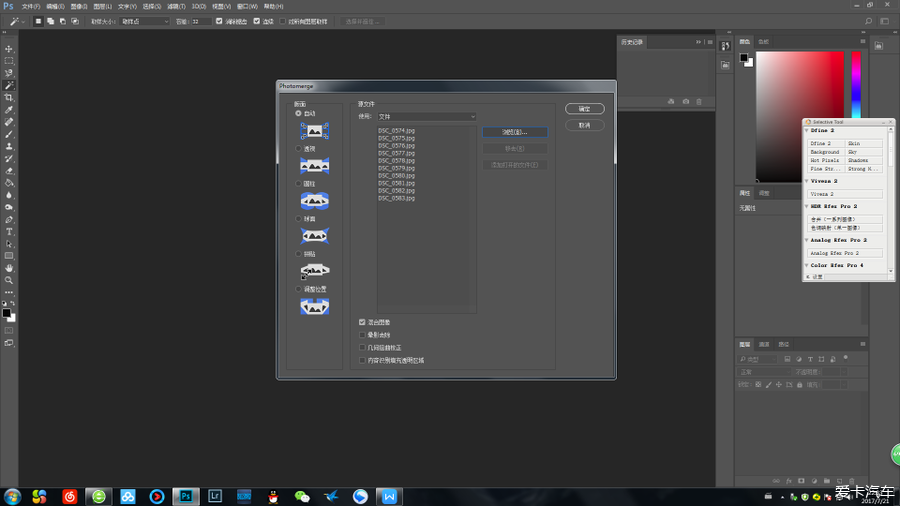
Task: Choose the 圆柱 (Cylindrical) layout radio button
Action: coord(298,184)
